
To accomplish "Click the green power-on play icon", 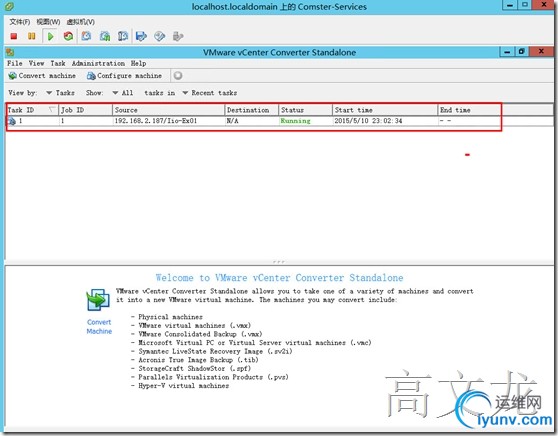I will [x=50, y=36].
